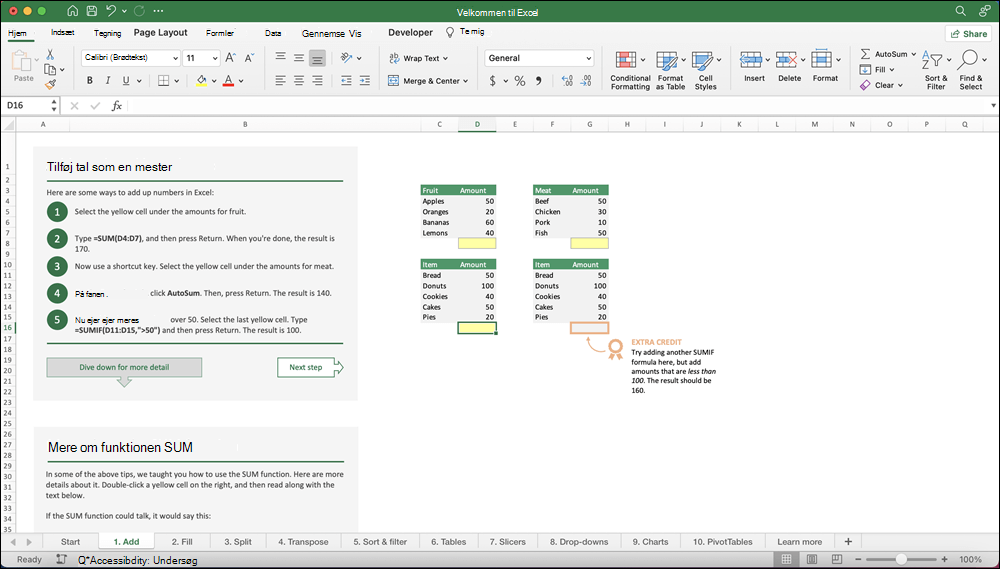Open Sort & Filter
The image size is (1000, 569).
(936, 70)
